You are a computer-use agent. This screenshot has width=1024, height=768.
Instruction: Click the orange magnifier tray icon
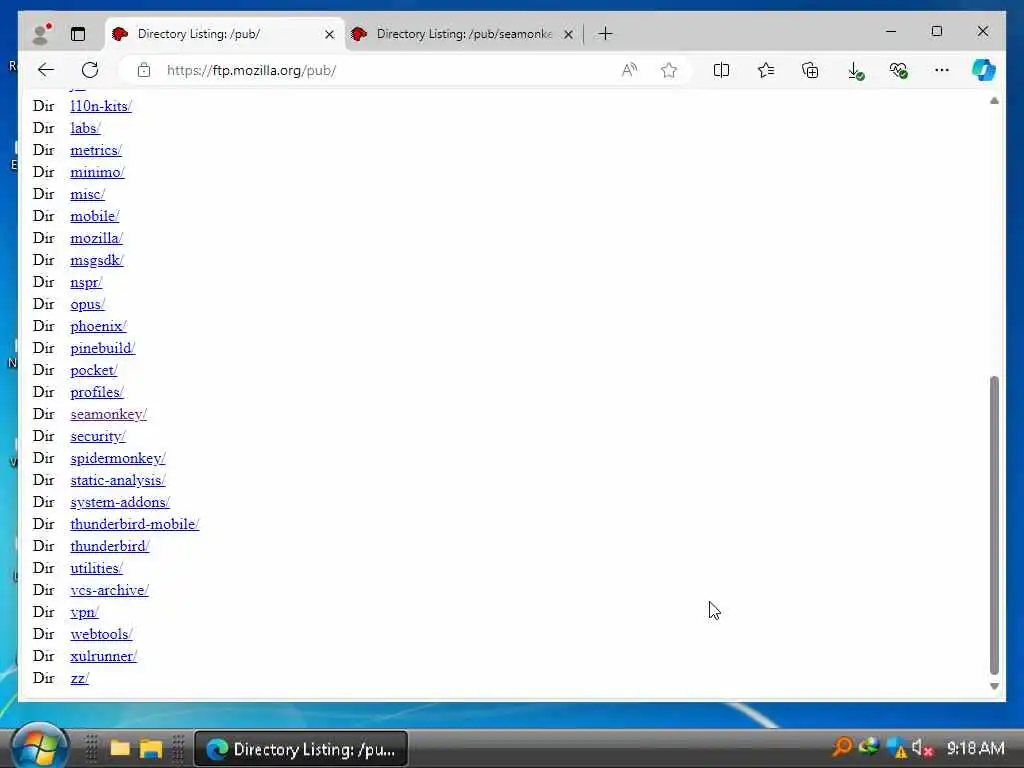[x=842, y=746]
